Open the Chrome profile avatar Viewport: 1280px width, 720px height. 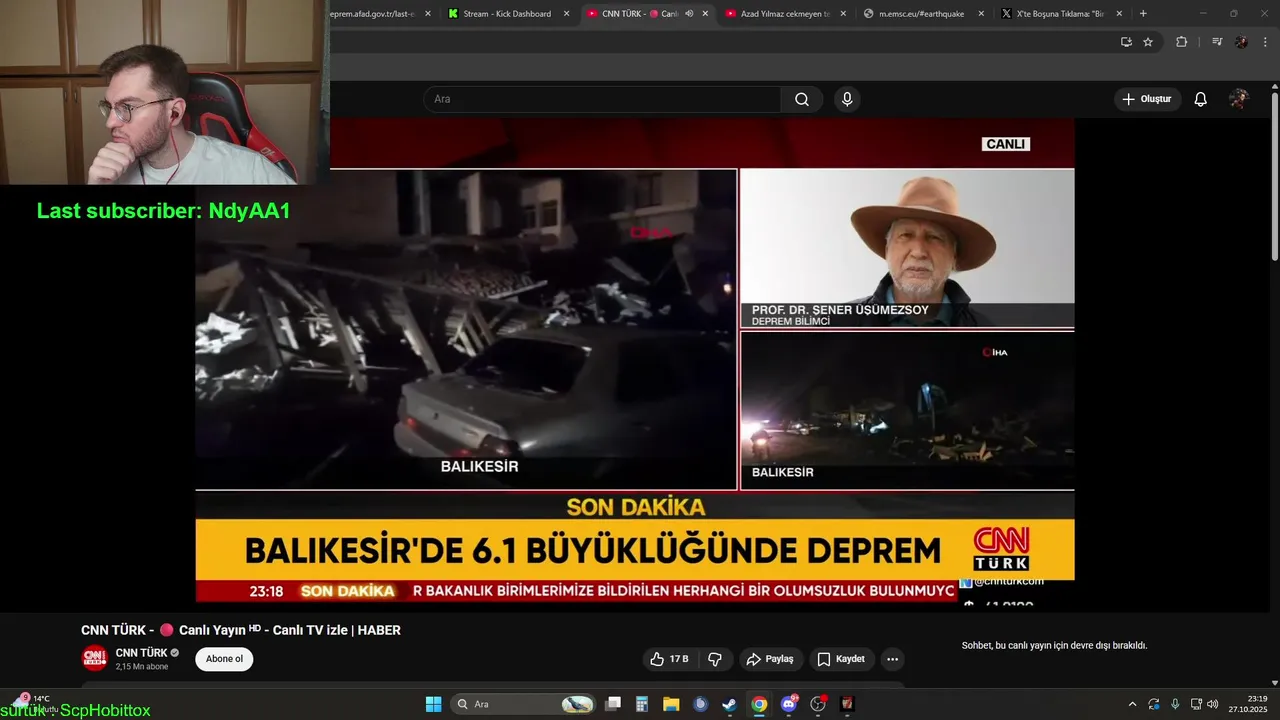coord(1241,42)
